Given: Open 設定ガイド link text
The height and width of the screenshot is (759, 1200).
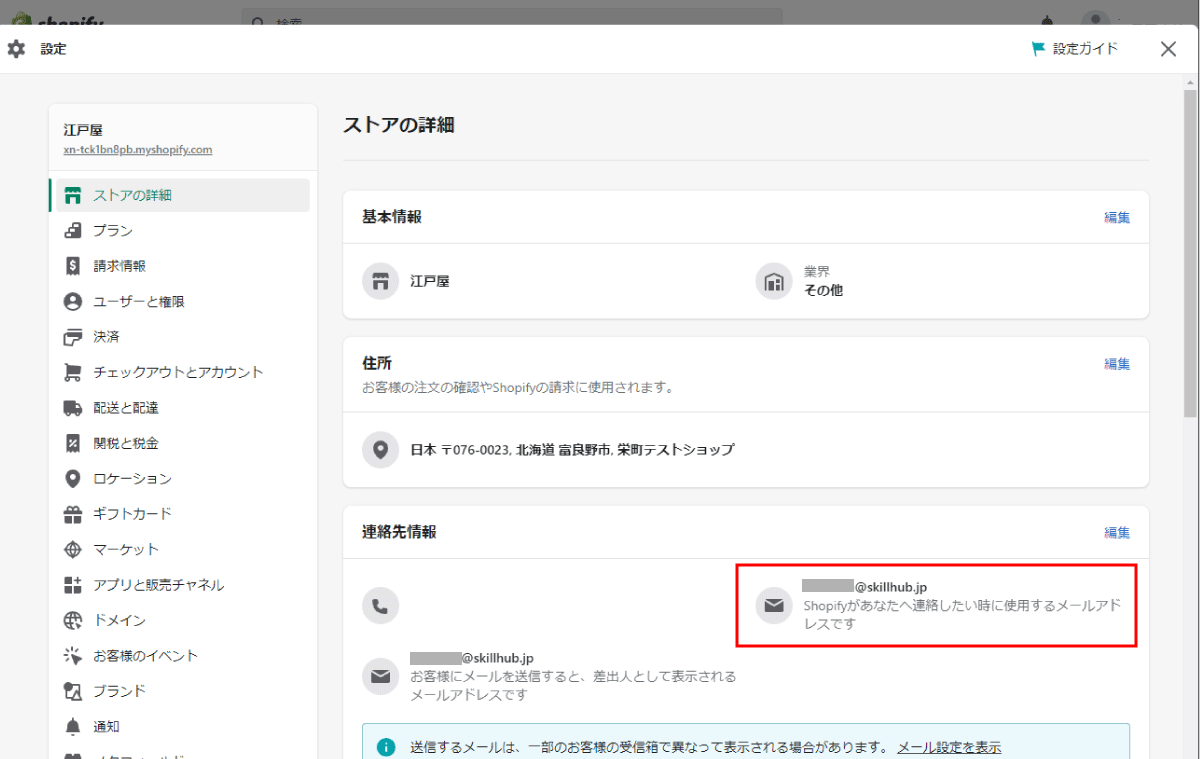Looking at the screenshot, I should click(x=1085, y=49).
